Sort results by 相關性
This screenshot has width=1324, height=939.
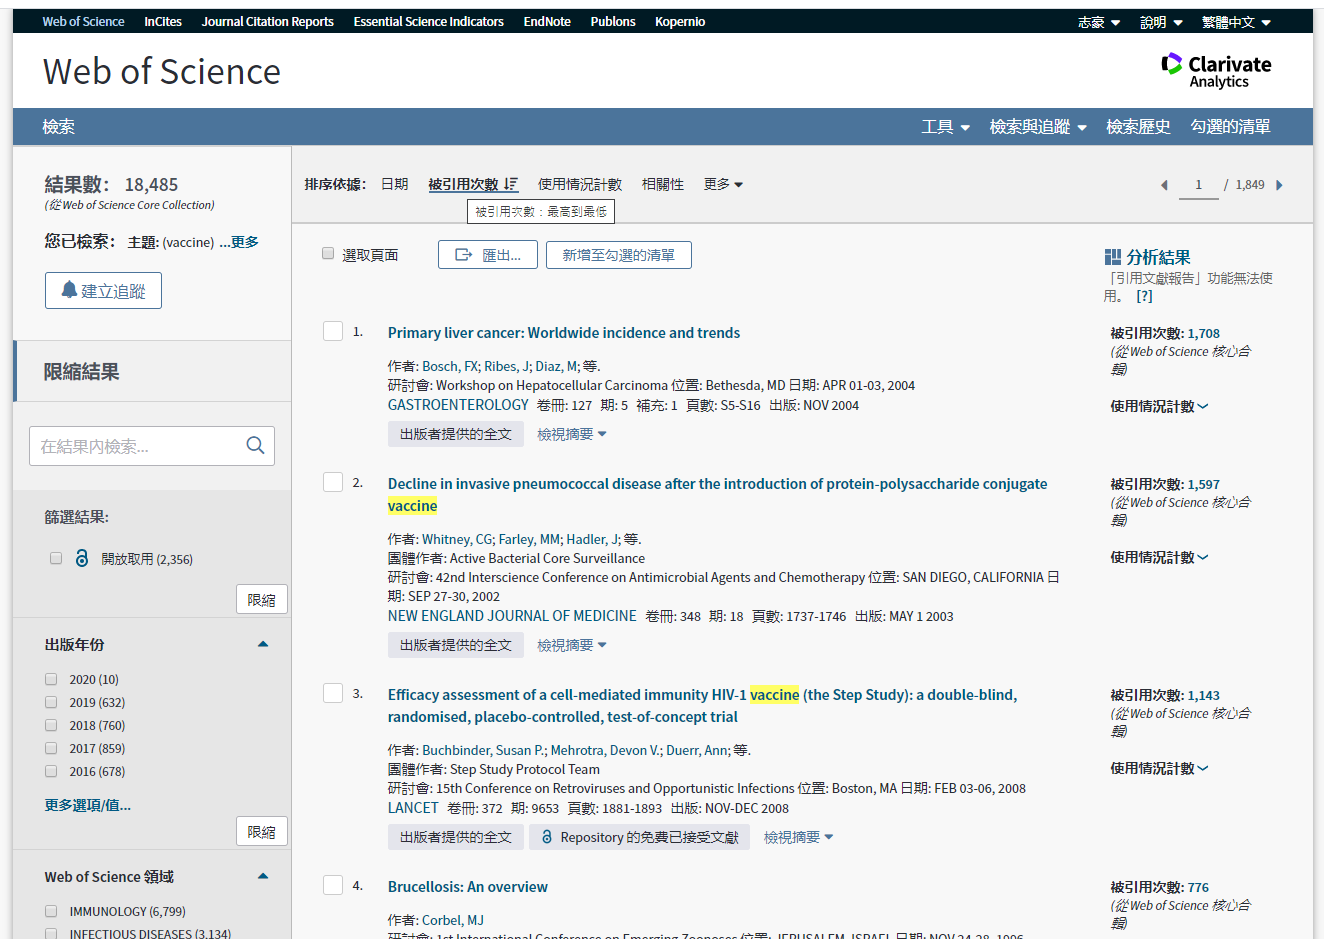point(663,184)
